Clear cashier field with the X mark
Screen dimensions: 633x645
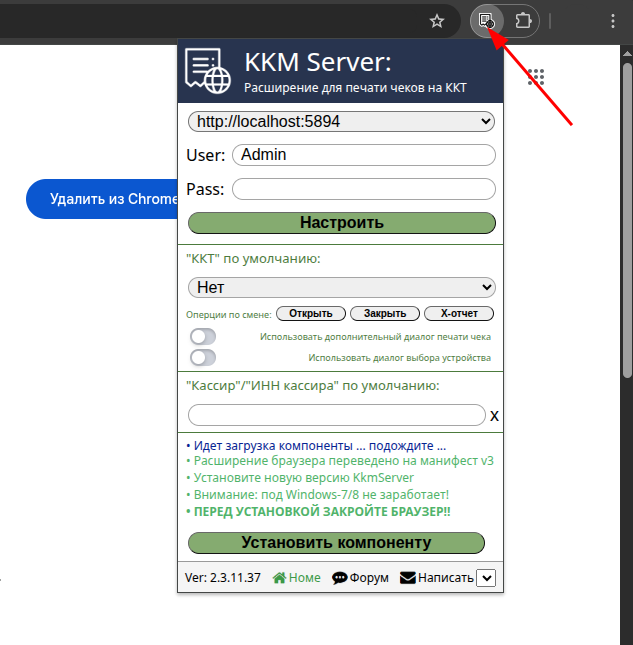494,416
